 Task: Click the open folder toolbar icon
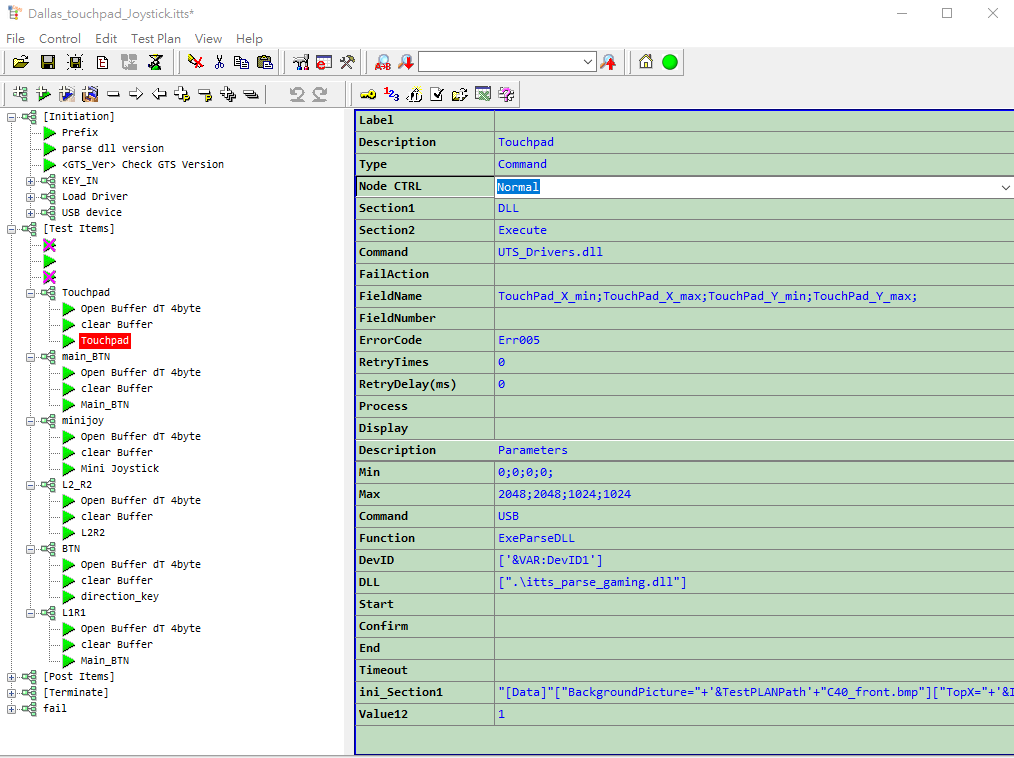pos(21,62)
